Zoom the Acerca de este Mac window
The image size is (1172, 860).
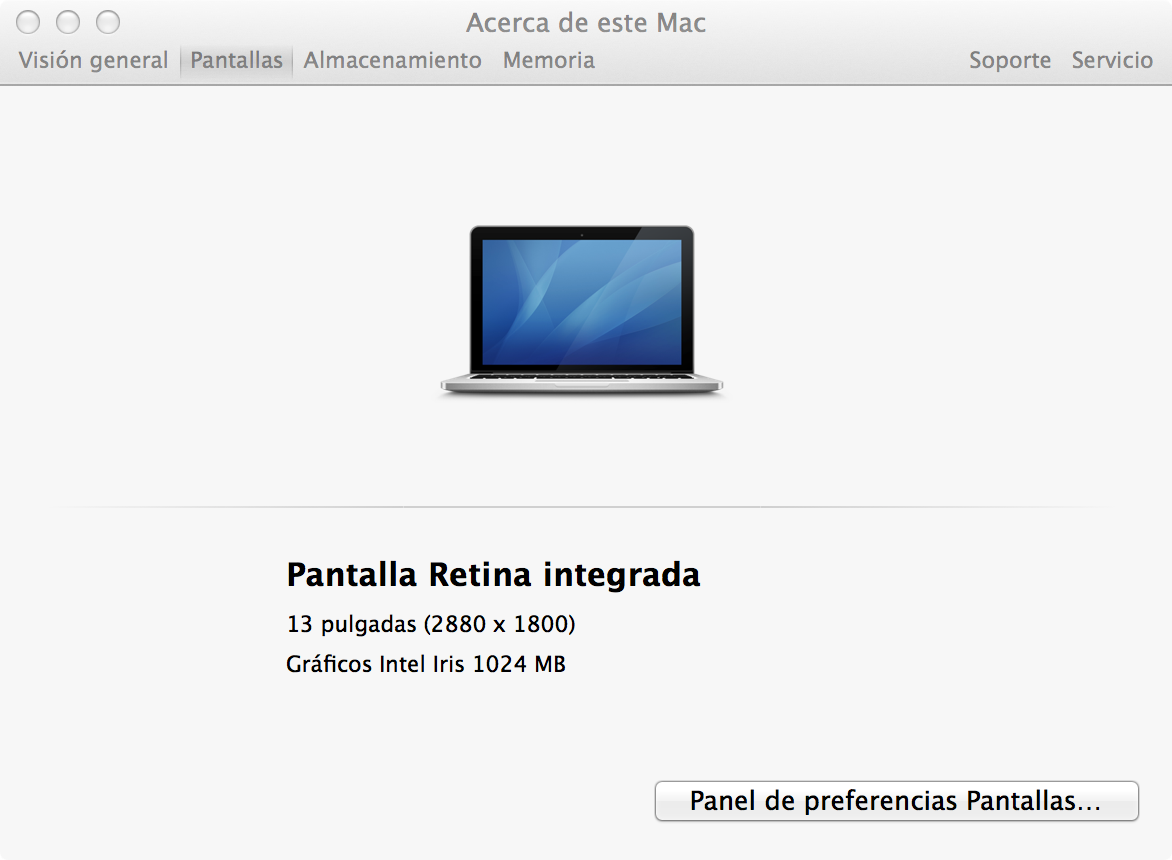pos(108,22)
